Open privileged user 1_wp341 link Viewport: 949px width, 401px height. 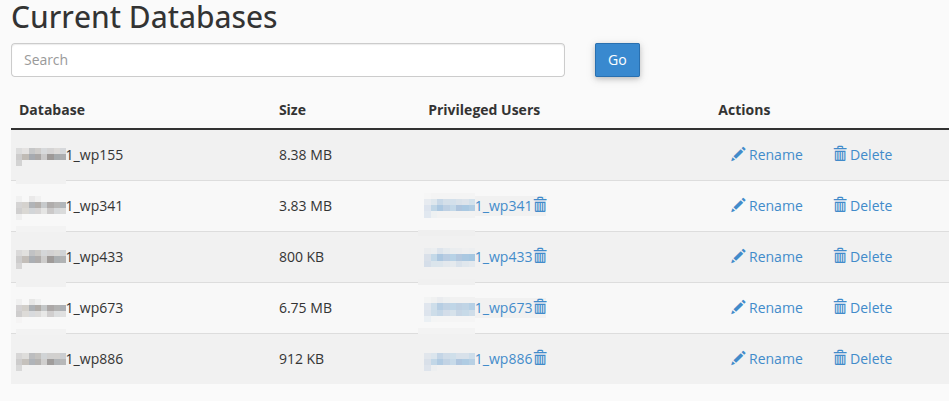[x=478, y=206]
